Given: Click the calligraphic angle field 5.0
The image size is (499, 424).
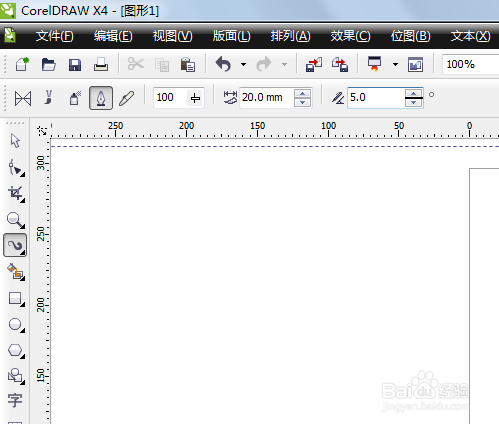Looking at the screenshot, I should (x=376, y=98).
